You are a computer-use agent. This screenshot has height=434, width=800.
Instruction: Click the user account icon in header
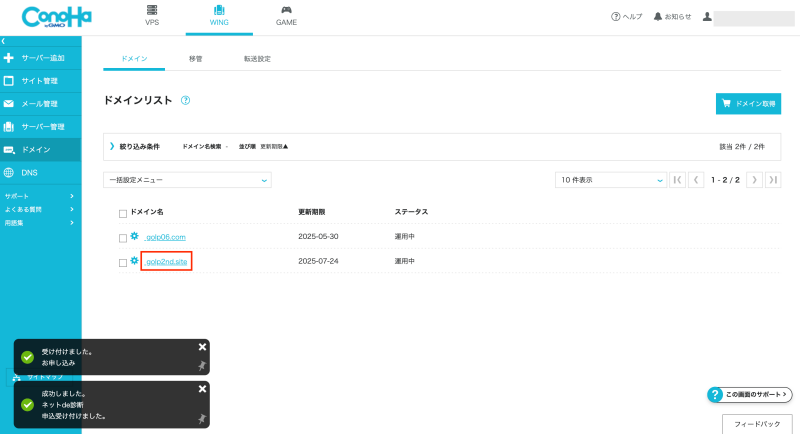[707, 17]
